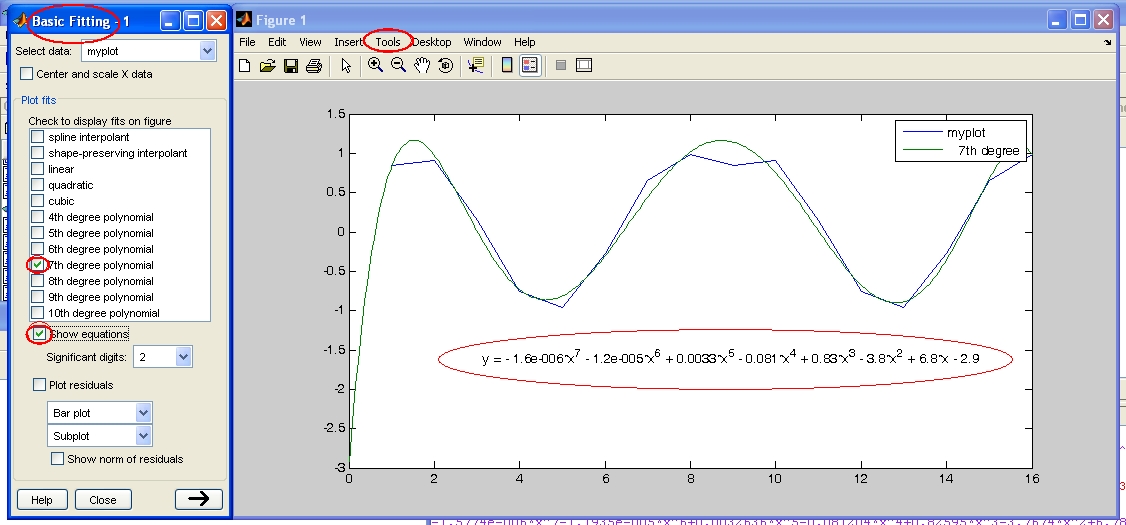The height and width of the screenshot is (525, 1126).
Task: Open the Tools menu
Action: coord(388,42)
